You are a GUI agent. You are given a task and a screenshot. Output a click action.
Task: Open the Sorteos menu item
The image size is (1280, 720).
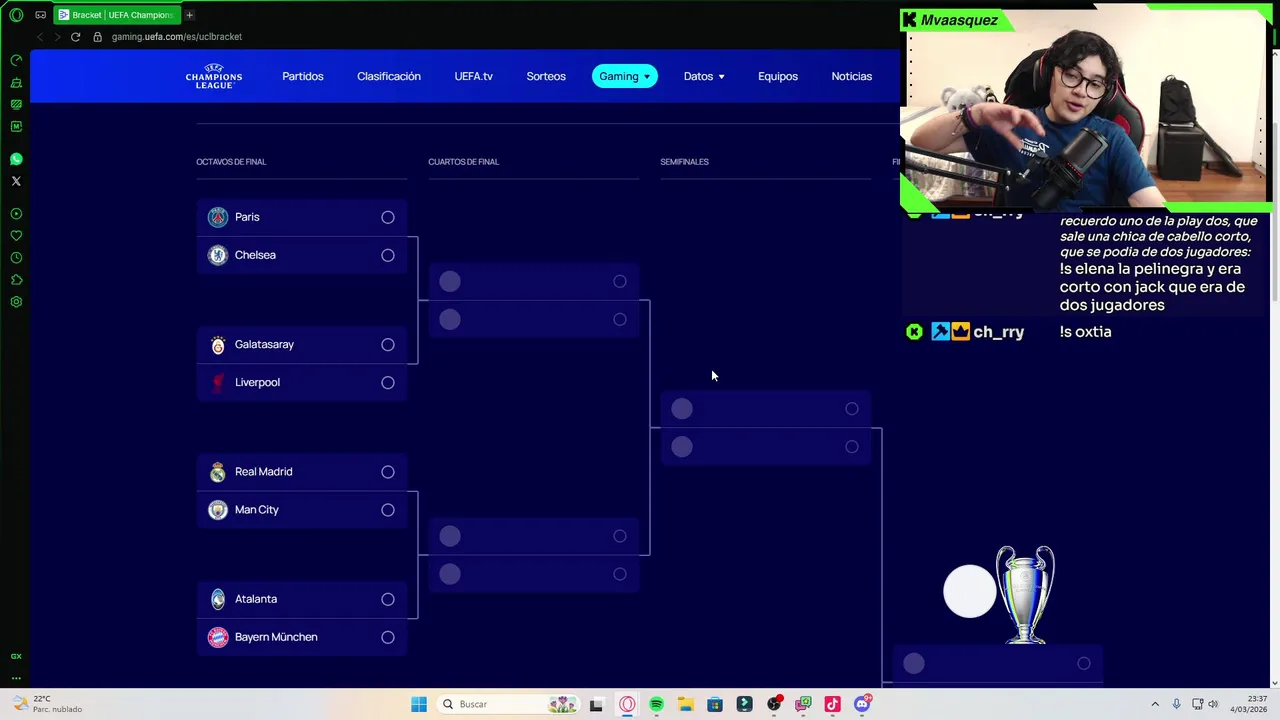[546, 76]
